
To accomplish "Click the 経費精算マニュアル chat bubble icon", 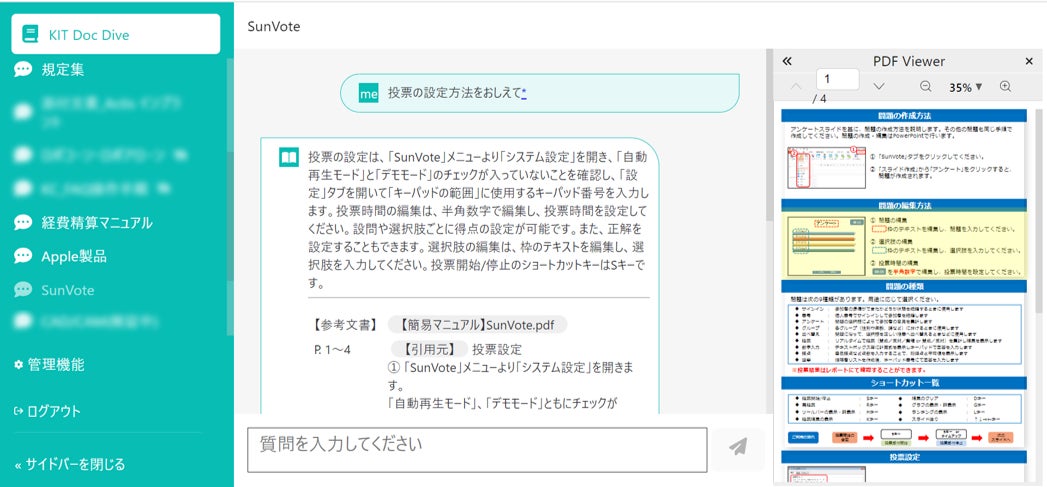I will [x=23, y=222].
